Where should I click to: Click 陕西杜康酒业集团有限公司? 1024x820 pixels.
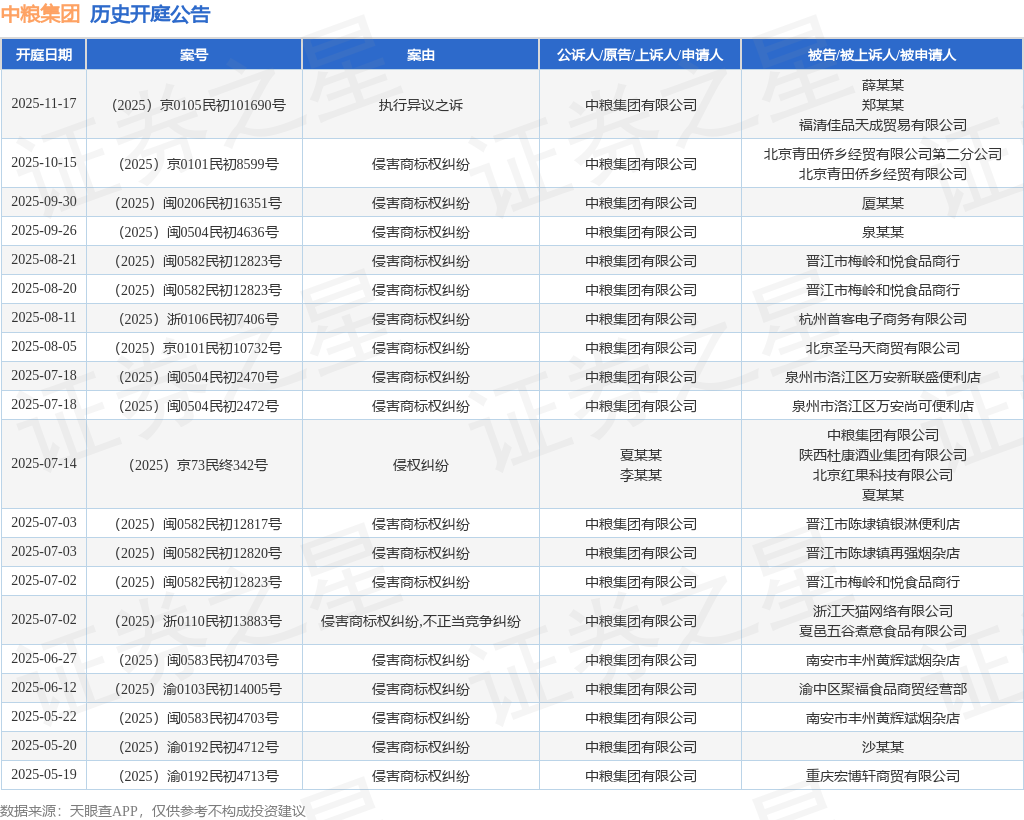coord(882,455)
